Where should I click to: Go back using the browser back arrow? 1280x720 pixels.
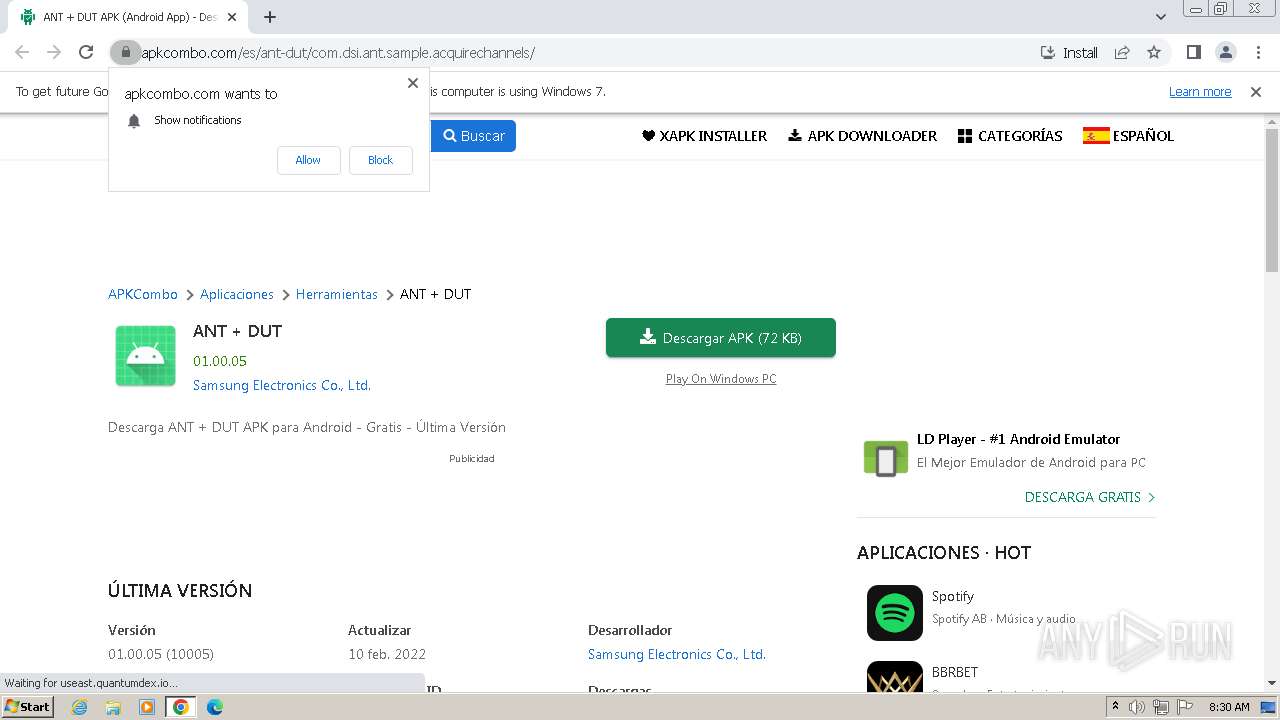tap(22, 52)
